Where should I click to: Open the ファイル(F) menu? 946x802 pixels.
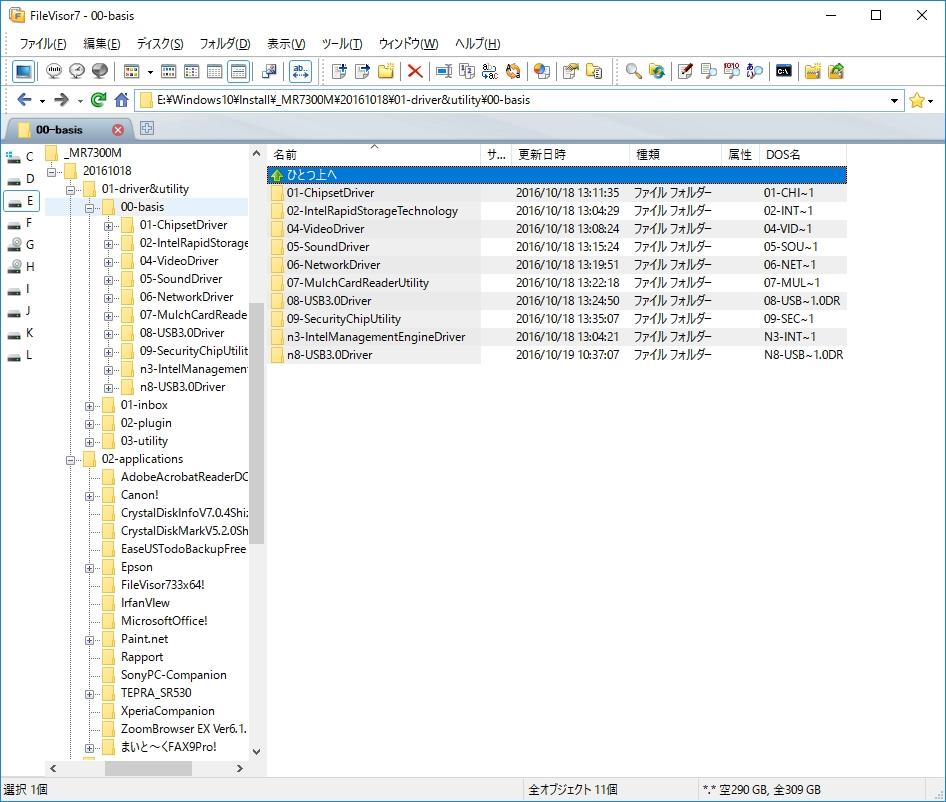click(x=43, y=43)
